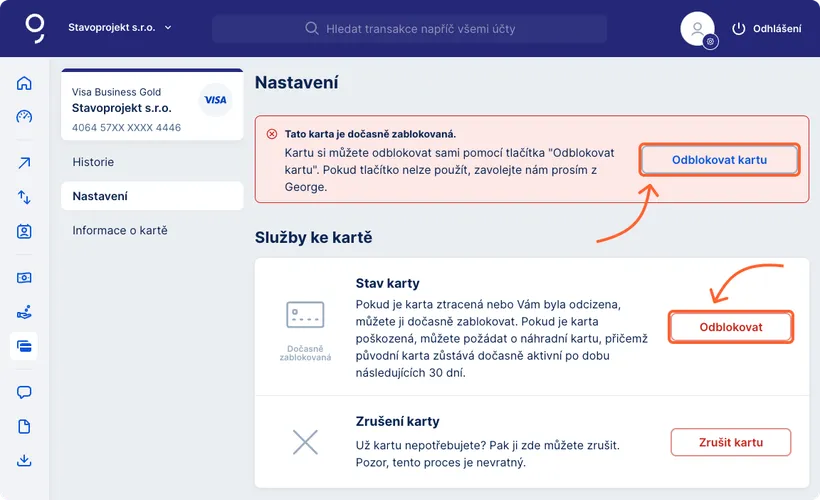
Task: Open the contacts address book icon
Action: coord(24,231)
